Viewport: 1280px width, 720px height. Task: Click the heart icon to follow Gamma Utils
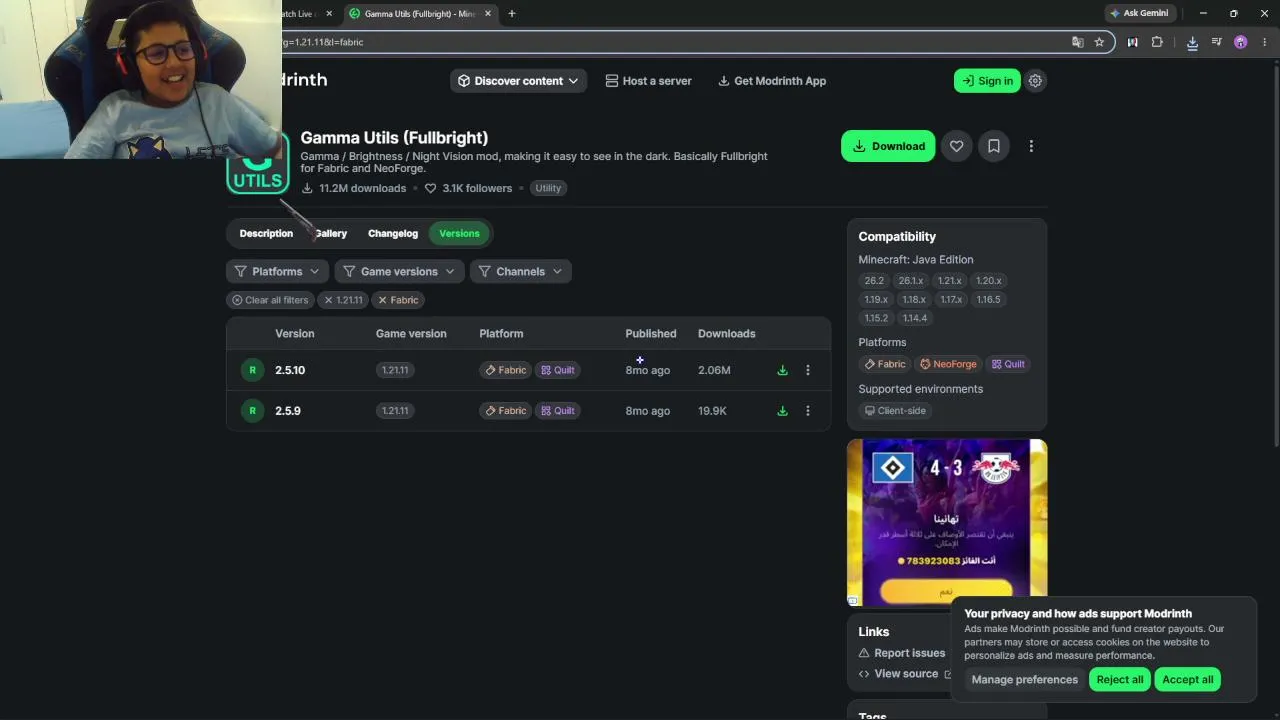(957, 146)
